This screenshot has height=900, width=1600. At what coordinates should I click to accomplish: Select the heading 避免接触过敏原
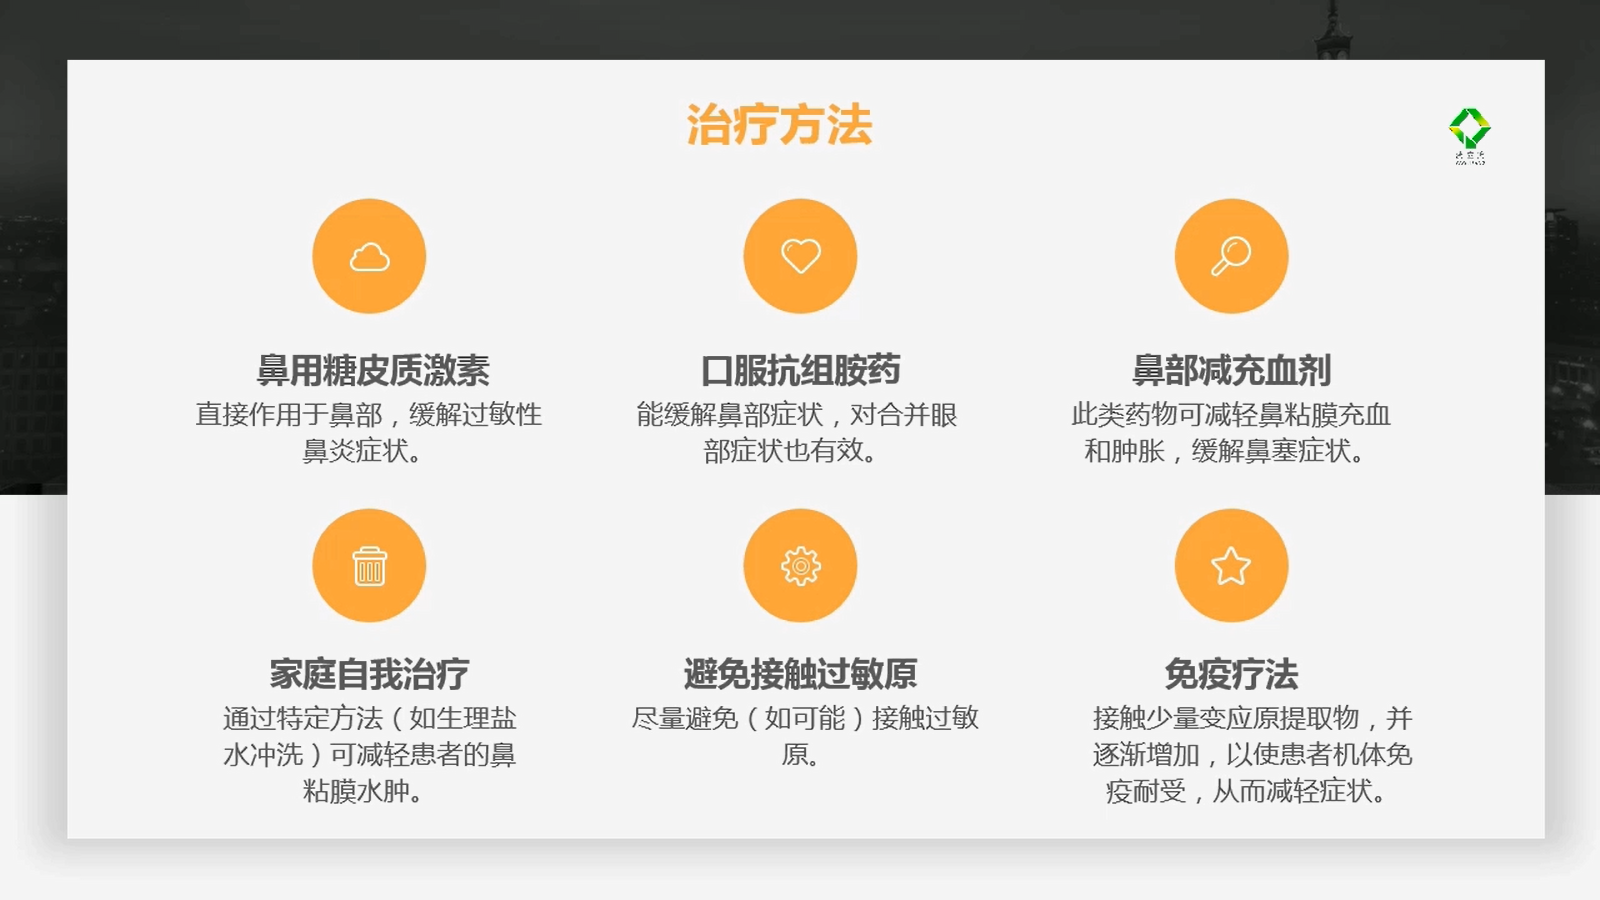point(800,674)
